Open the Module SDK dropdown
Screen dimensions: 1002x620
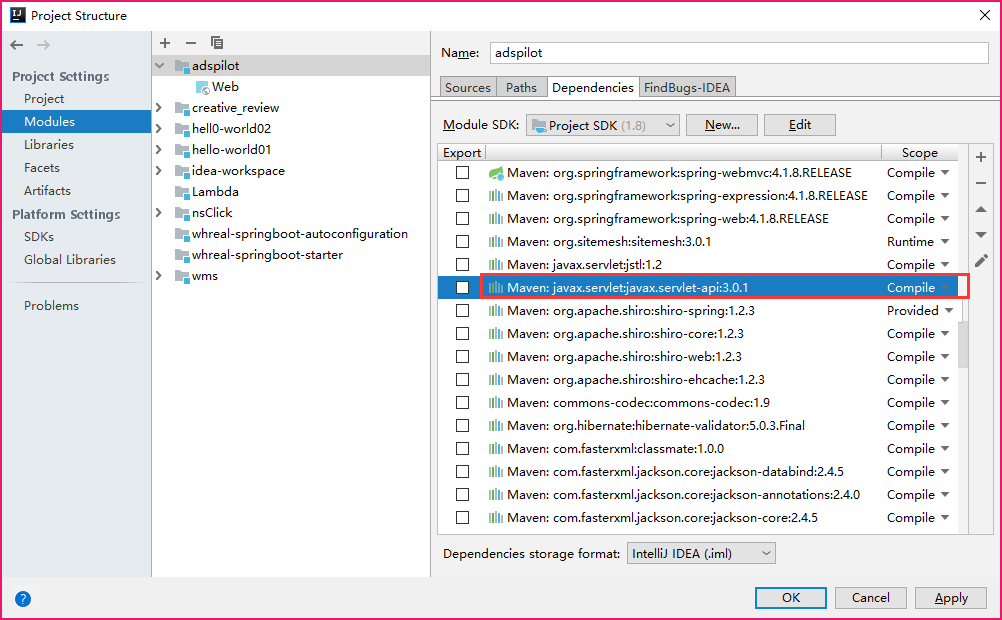point(603,125)
